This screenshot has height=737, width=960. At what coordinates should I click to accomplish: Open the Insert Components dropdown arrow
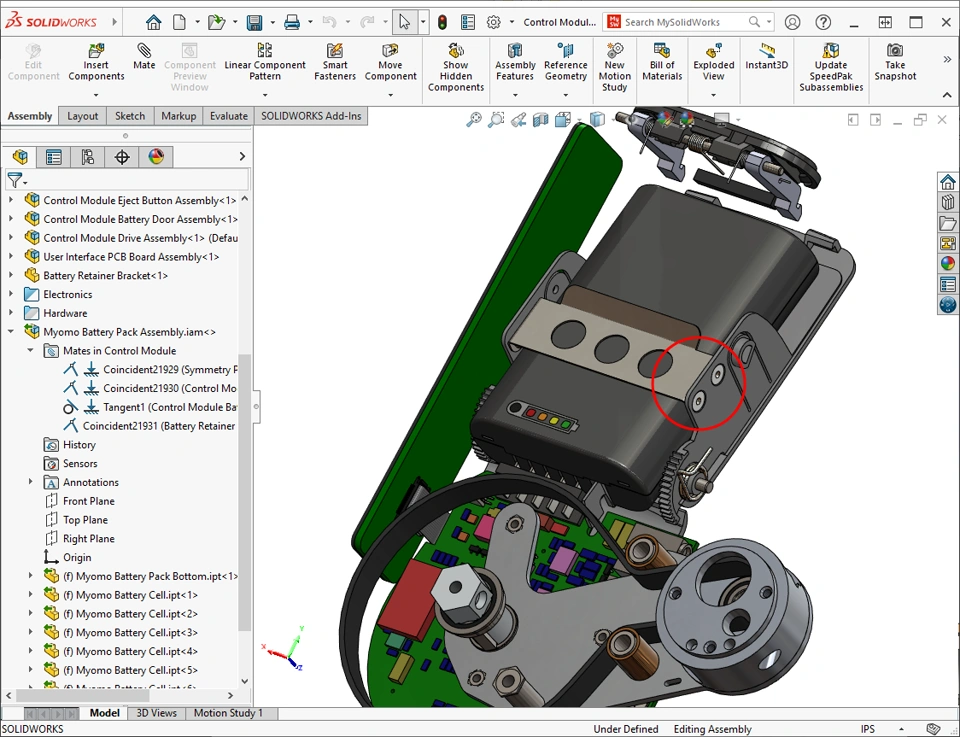pos(96,96)
